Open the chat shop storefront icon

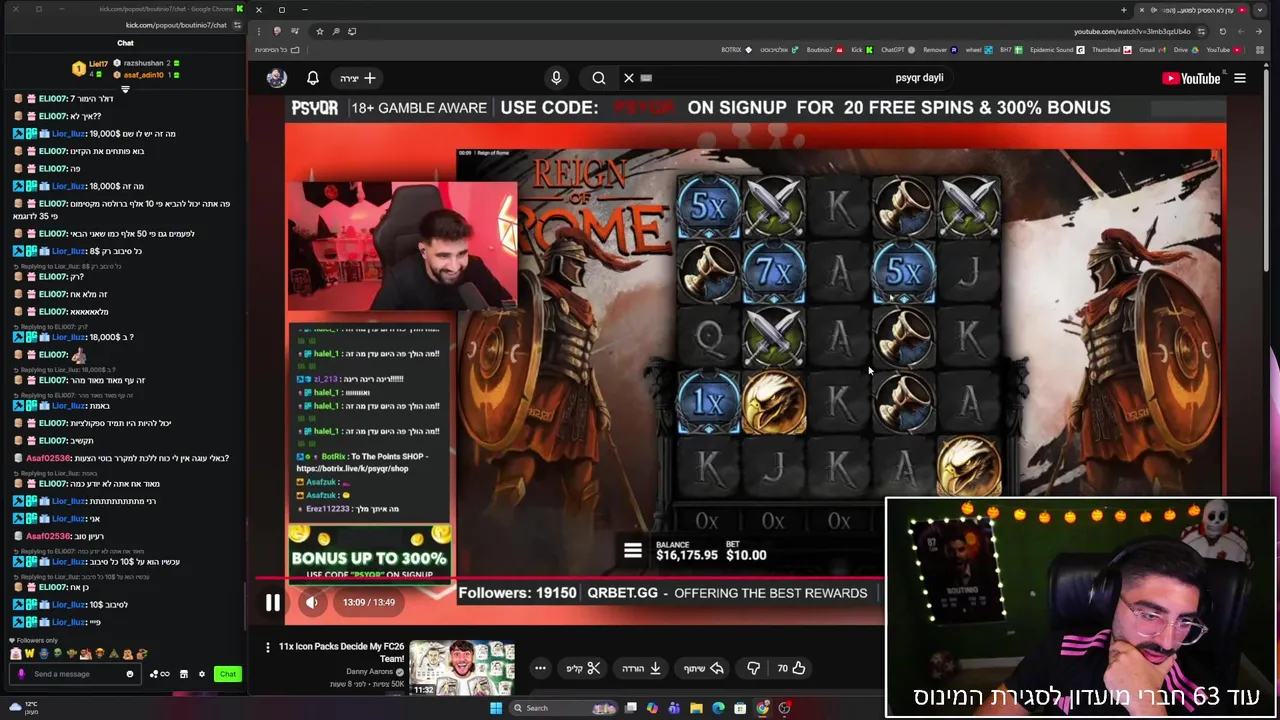click(184, 674)
